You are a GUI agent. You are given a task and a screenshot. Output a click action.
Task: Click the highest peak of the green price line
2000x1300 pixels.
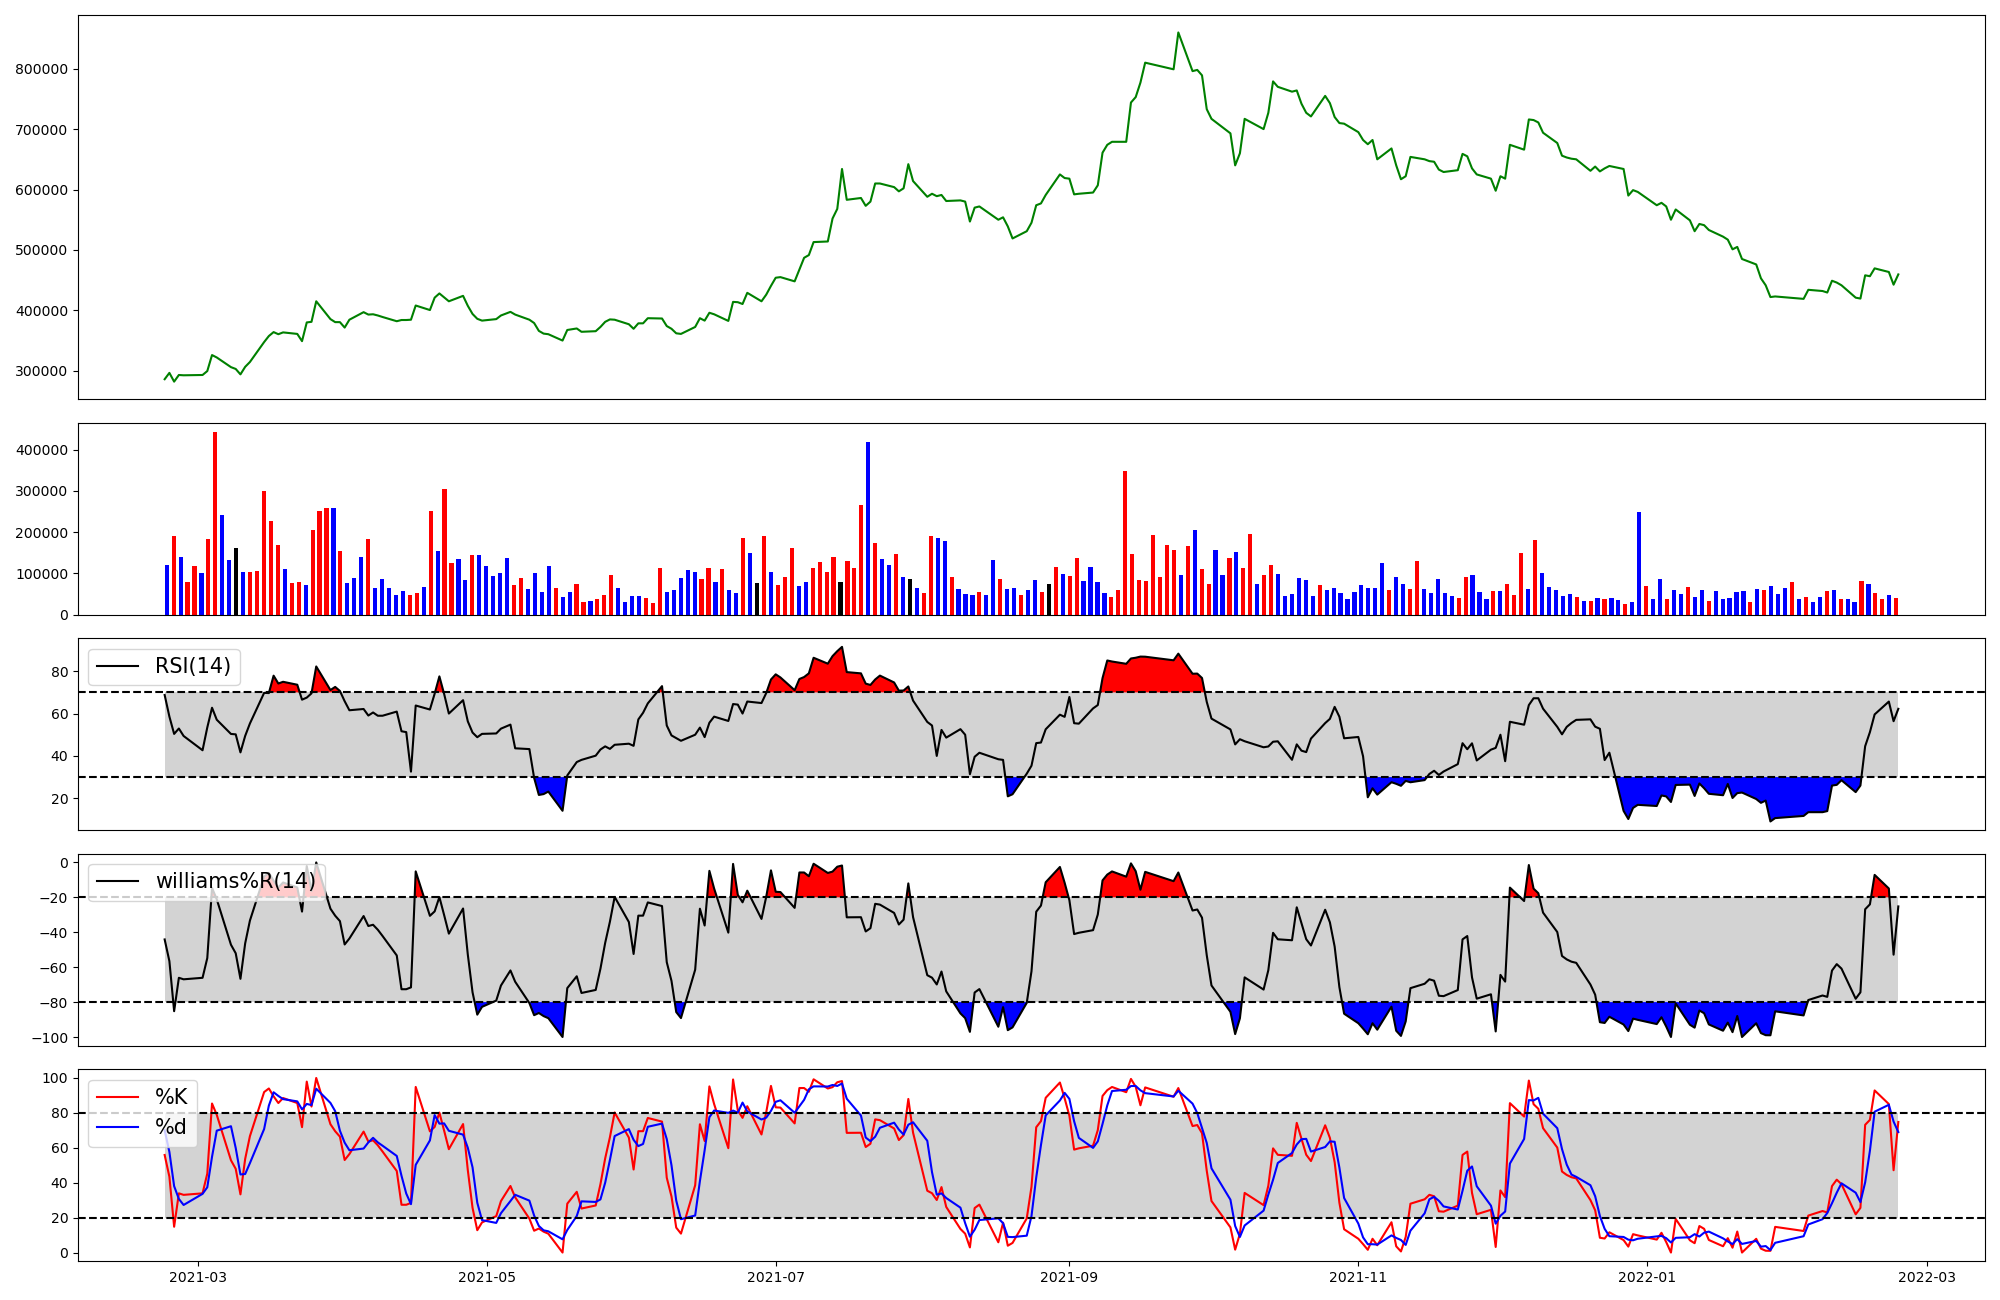click(1178, 33)
